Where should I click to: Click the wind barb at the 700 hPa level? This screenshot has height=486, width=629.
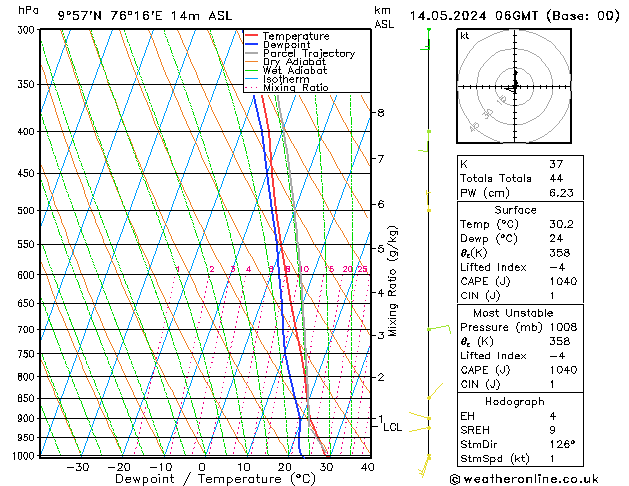point(439,329)
